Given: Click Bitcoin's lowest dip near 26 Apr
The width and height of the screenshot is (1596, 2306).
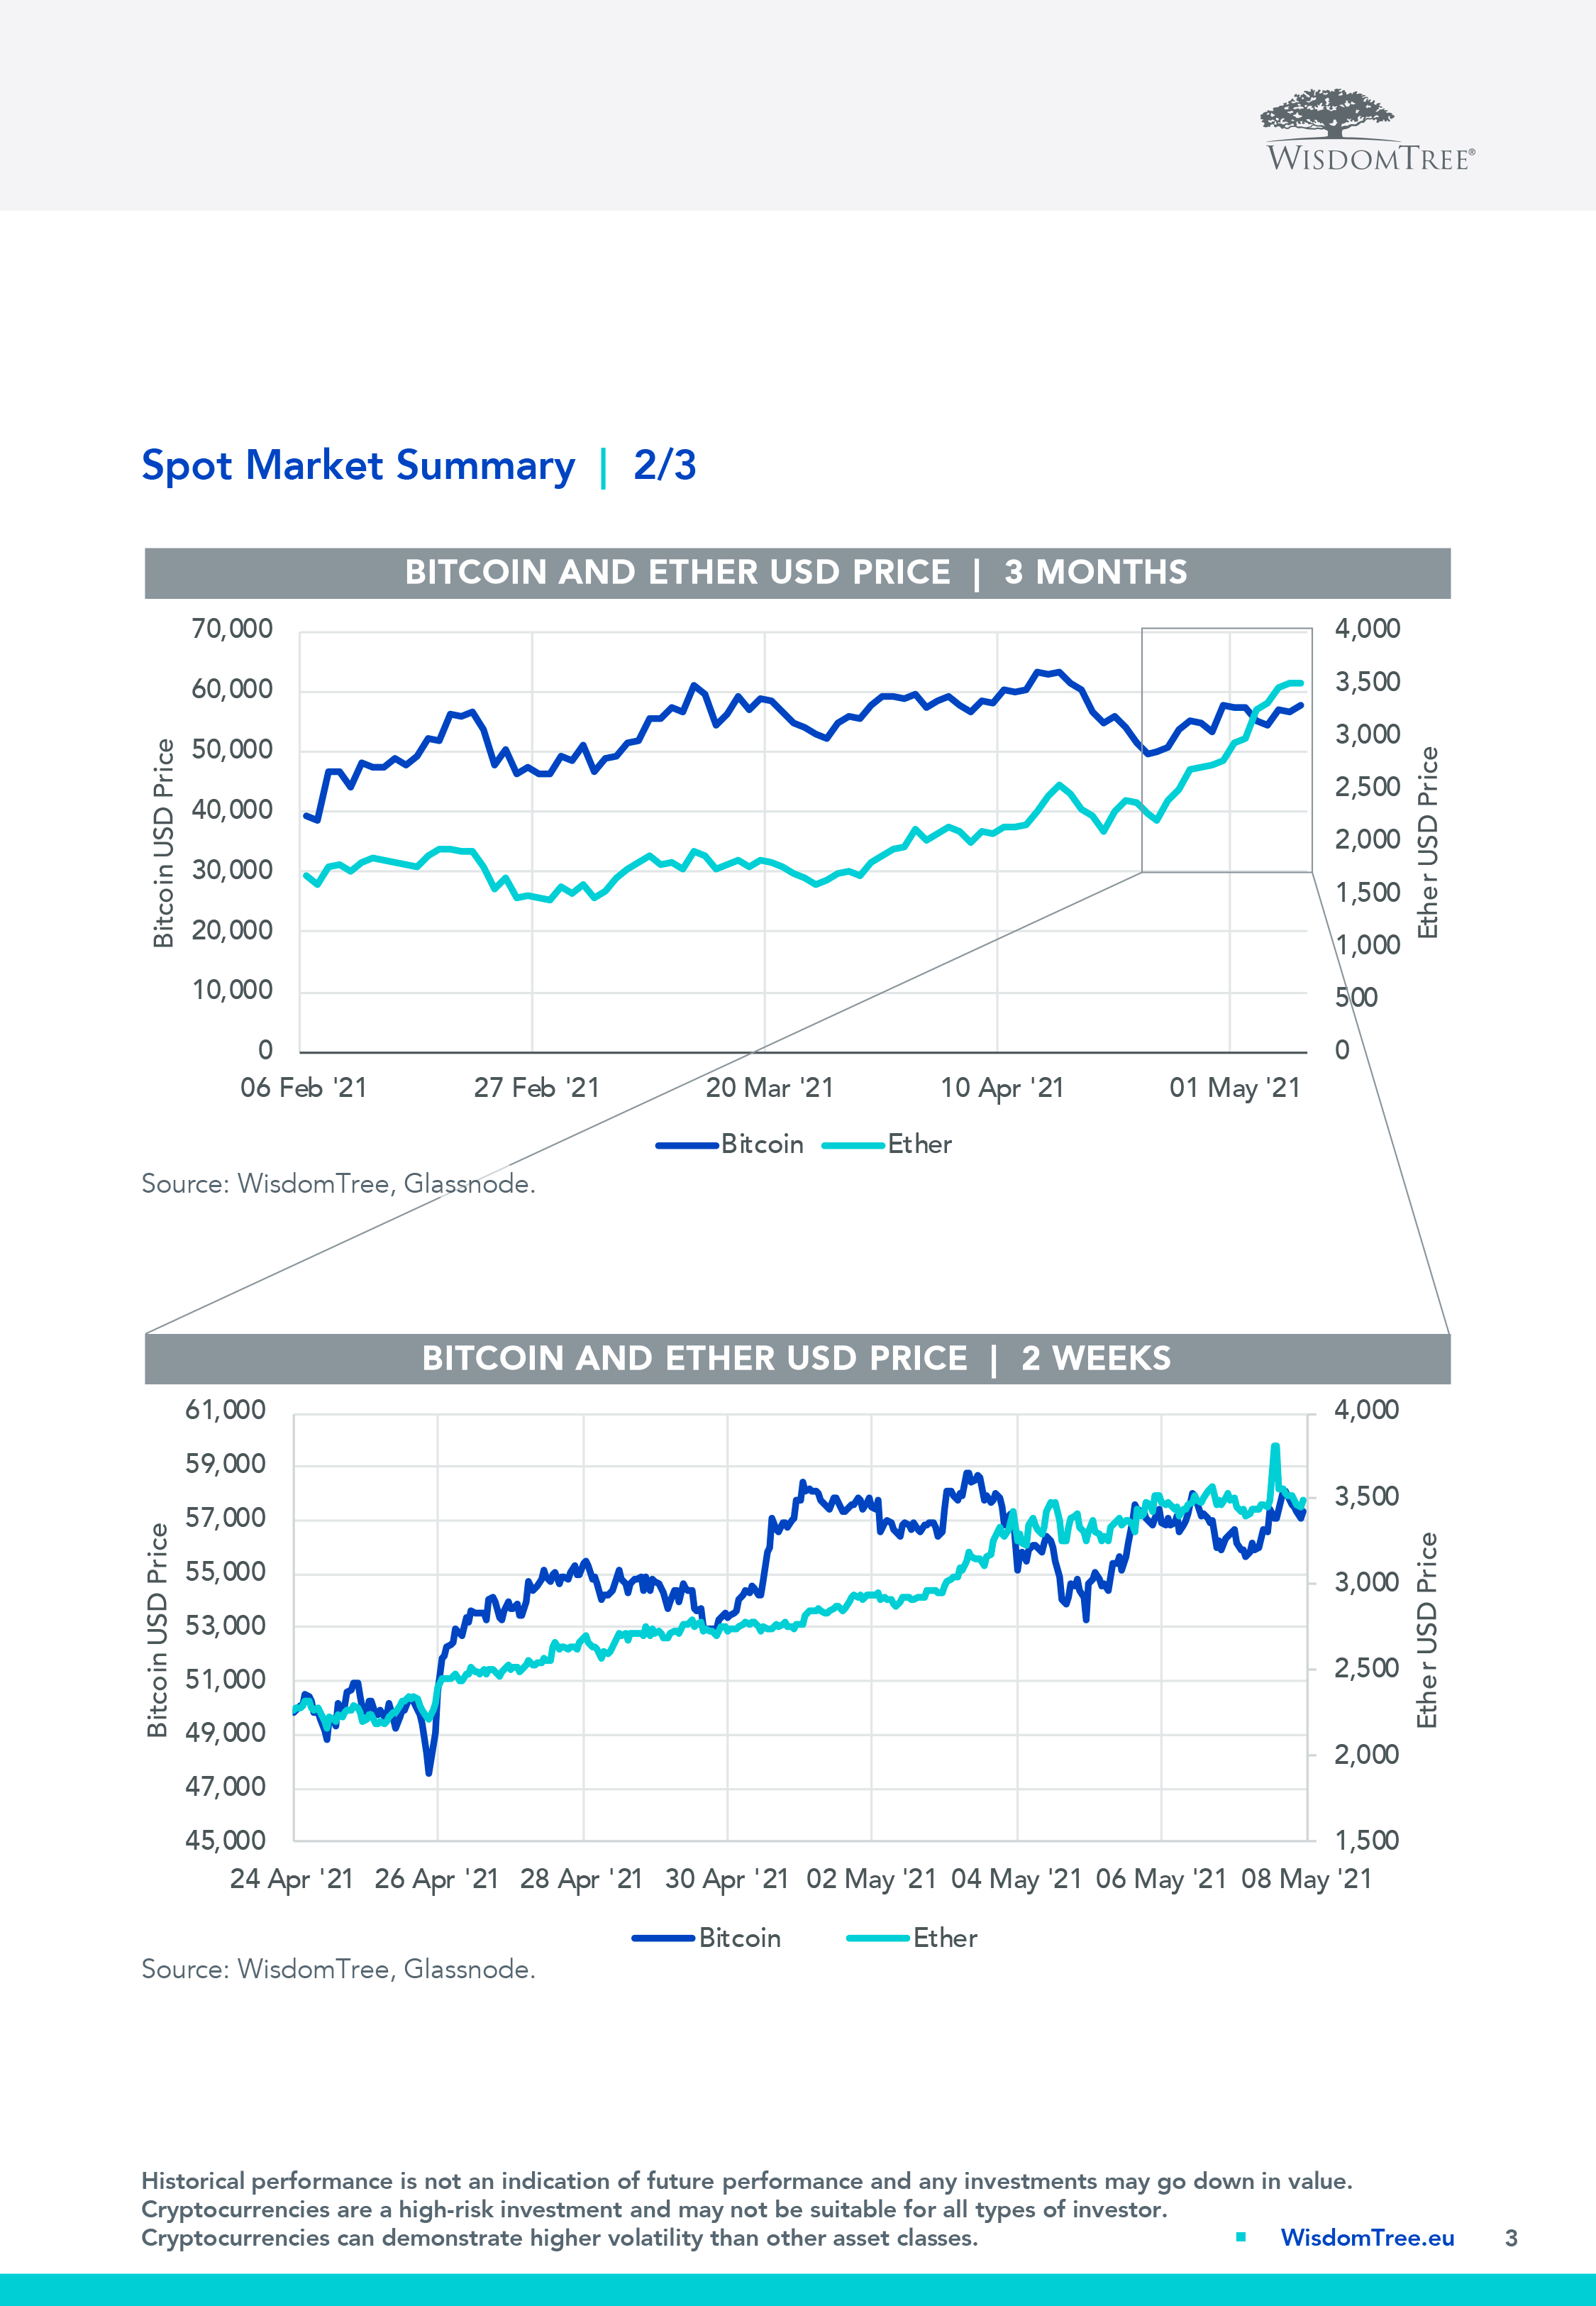Looking at the screenshot, I should (x=429, y=1772).
